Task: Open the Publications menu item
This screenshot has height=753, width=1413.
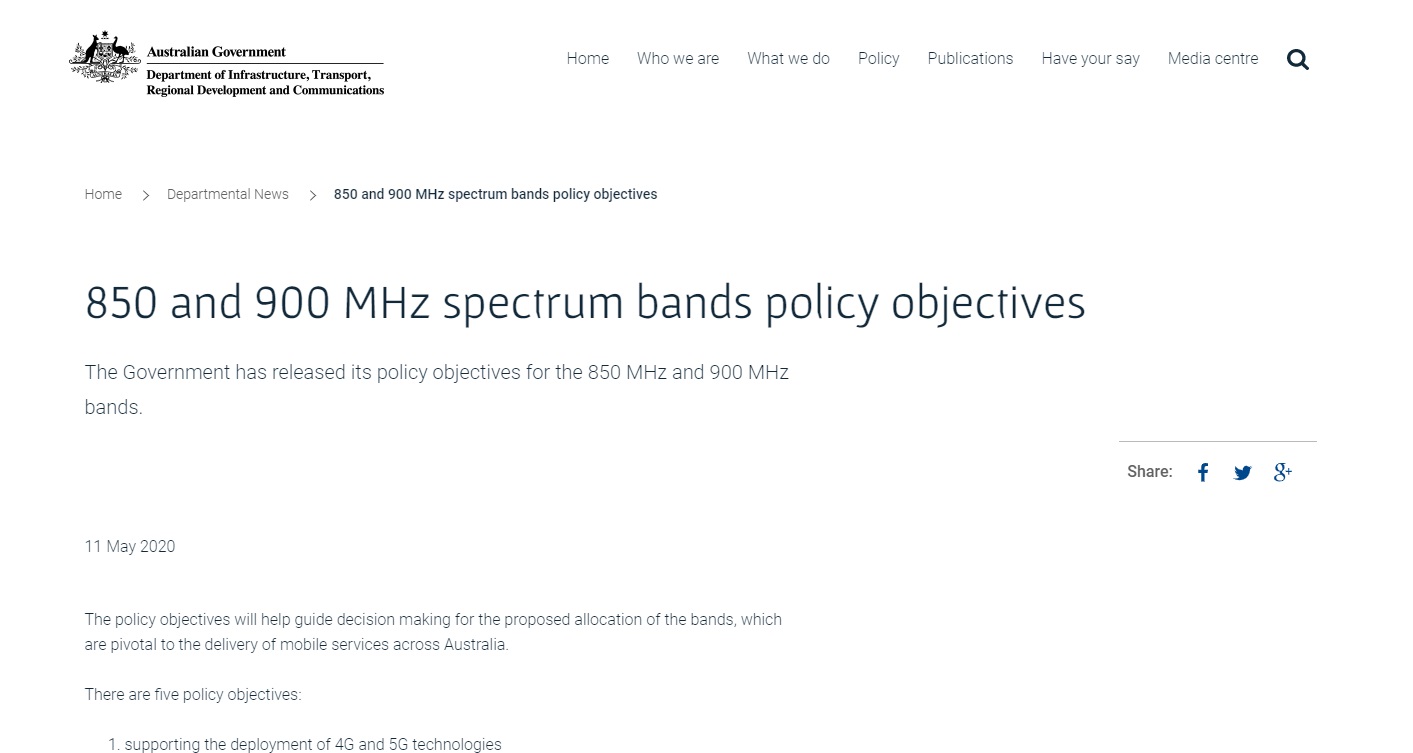Action: pos(970,58)
